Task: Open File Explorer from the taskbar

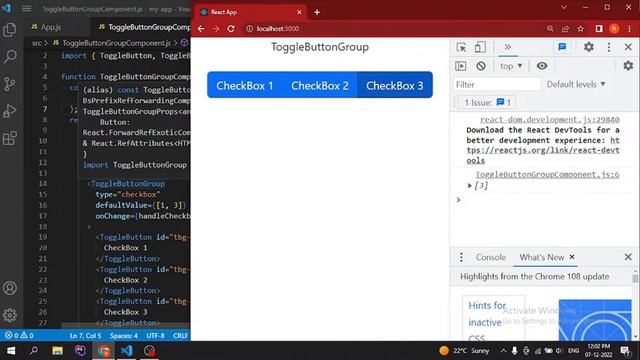Action: (57, 351)
